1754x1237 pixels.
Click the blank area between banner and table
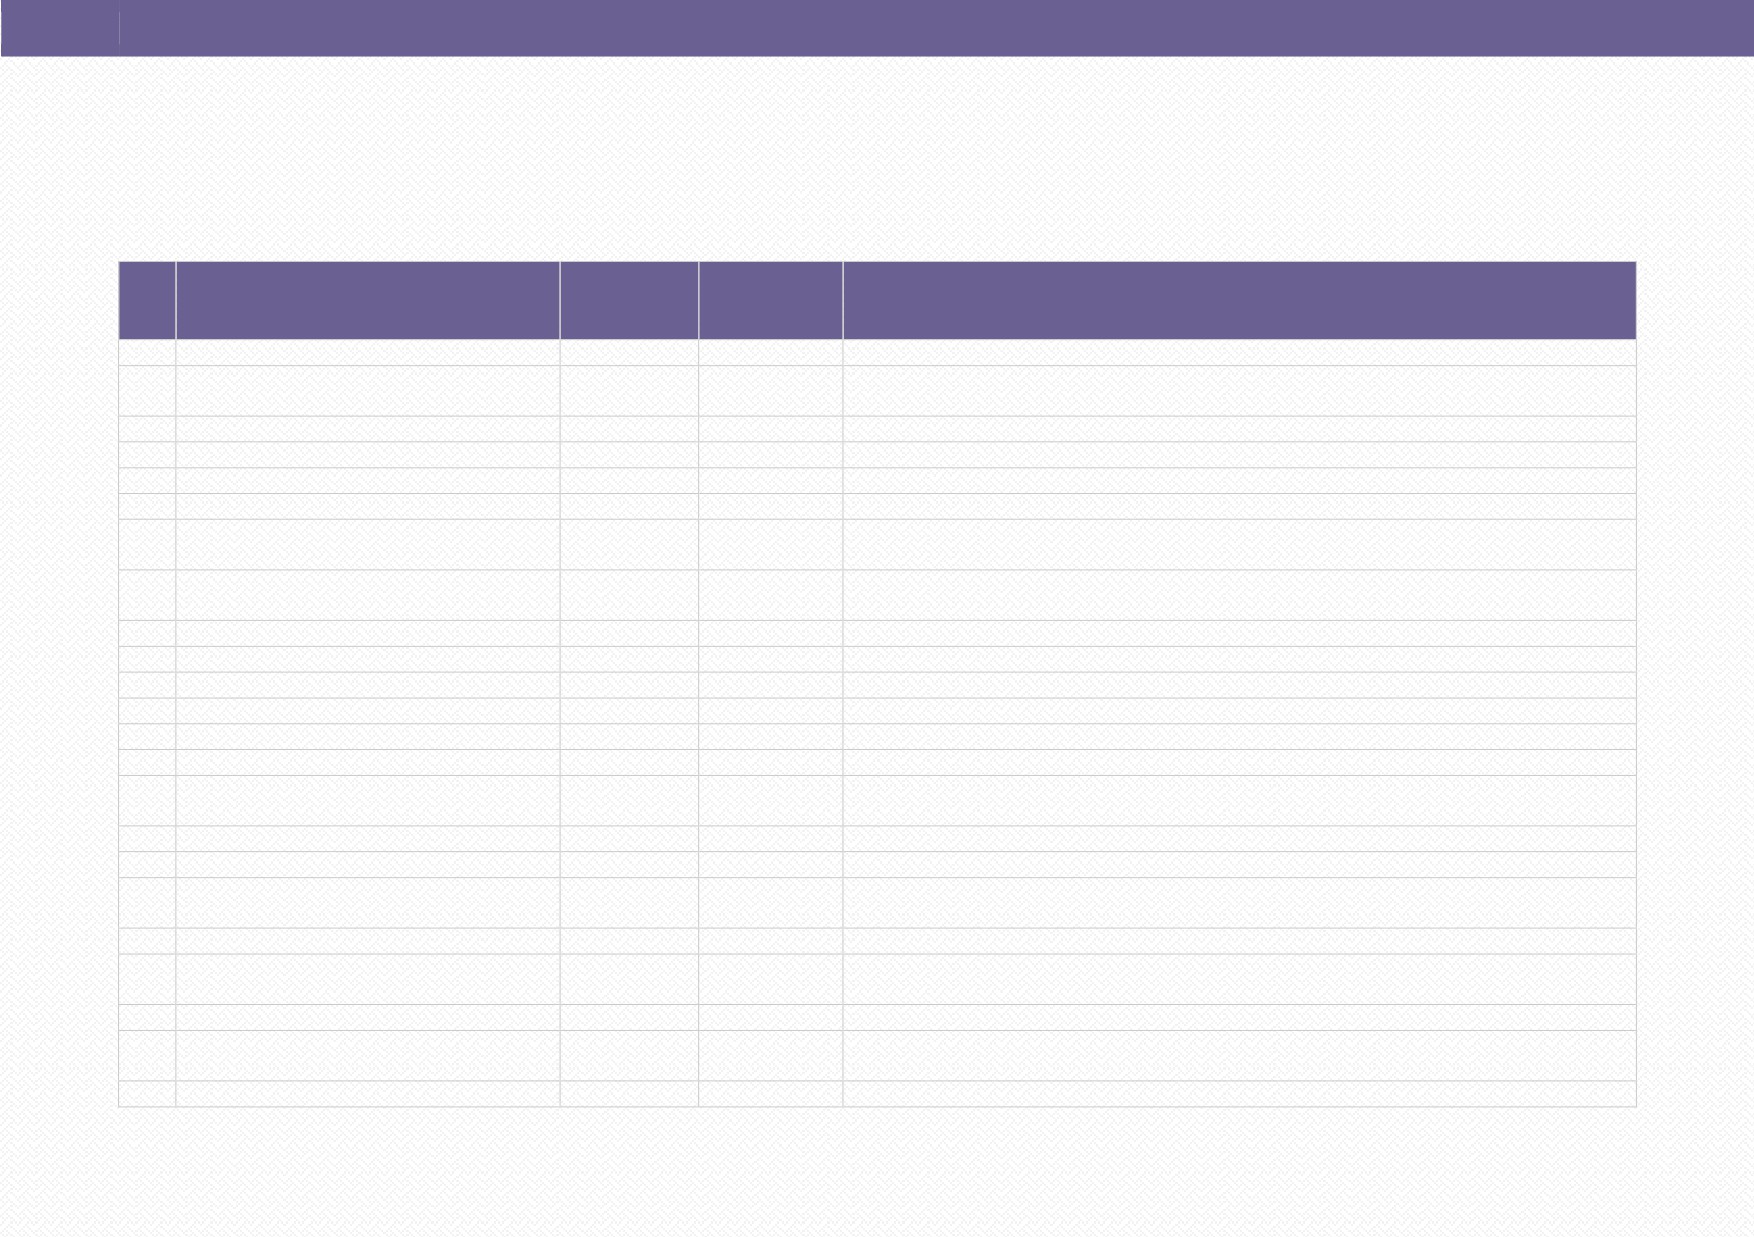[877, 159]
